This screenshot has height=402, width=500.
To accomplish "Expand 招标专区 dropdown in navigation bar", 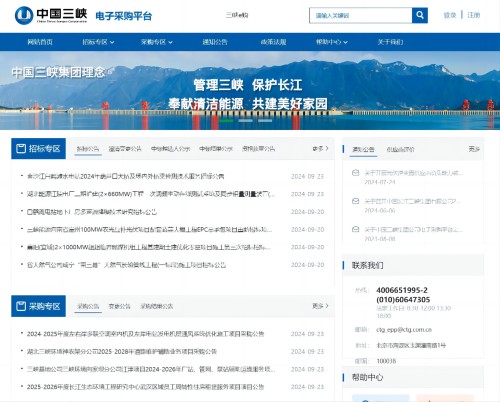I will (x=98, y=42).
